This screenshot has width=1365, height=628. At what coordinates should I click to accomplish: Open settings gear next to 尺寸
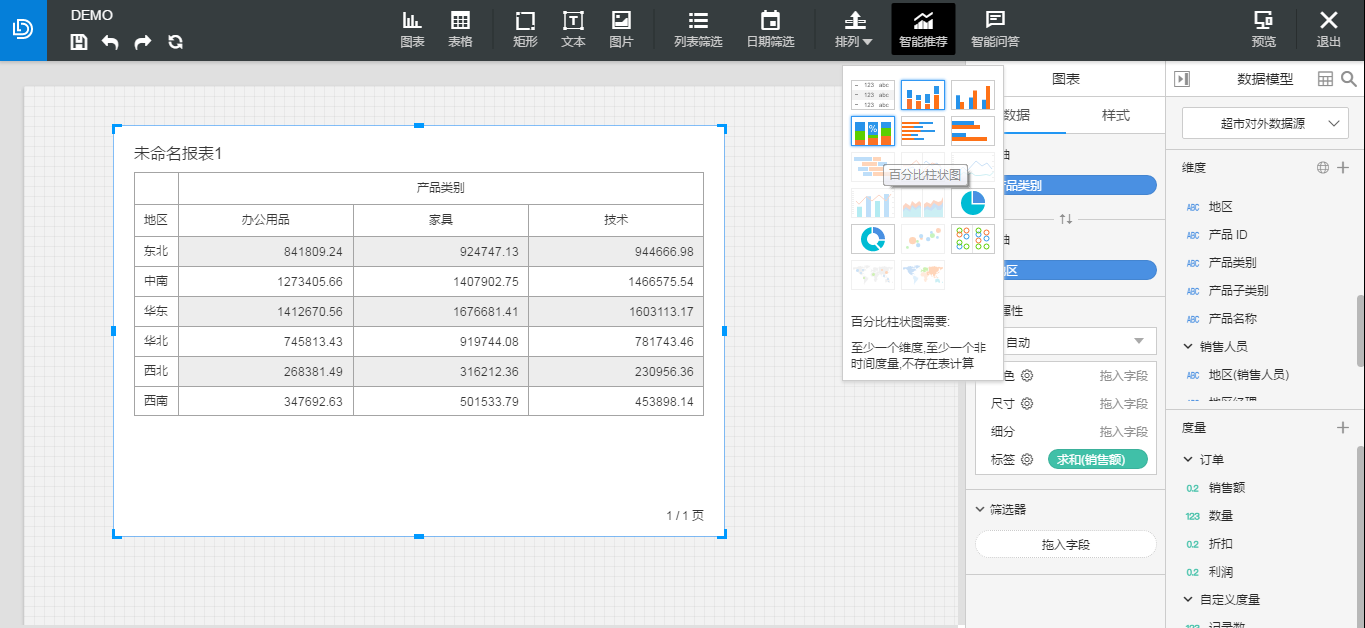tap(1027, 404)
